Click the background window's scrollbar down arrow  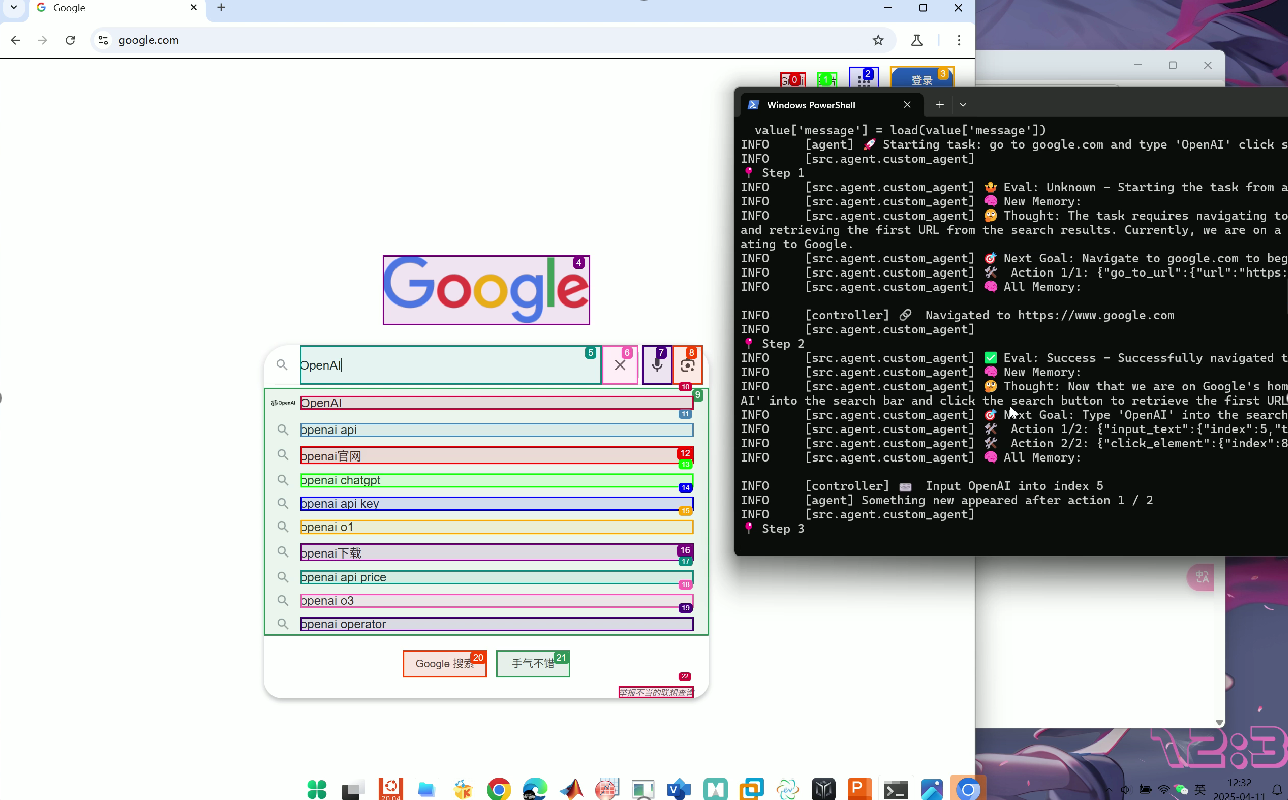coord(1219,722)
